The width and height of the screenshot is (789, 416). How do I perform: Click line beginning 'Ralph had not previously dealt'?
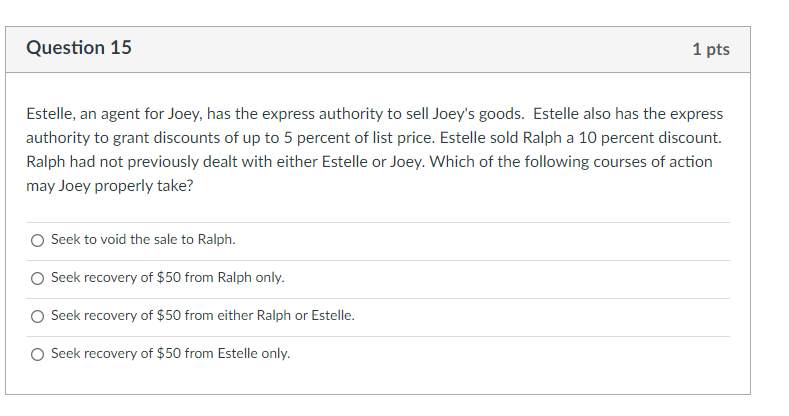click(369, 162)
